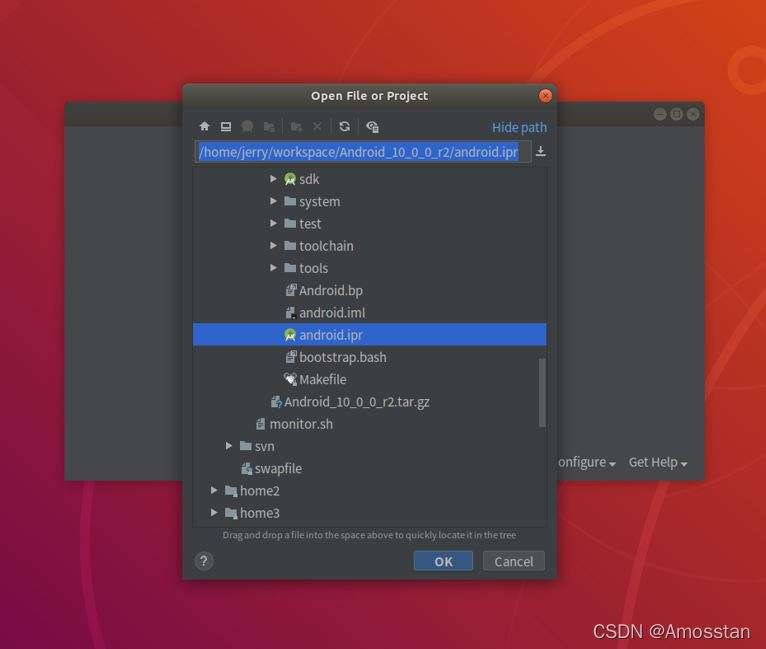Go to the home directory icon
This screenshot has width=766, height=649.
(204, 126)
